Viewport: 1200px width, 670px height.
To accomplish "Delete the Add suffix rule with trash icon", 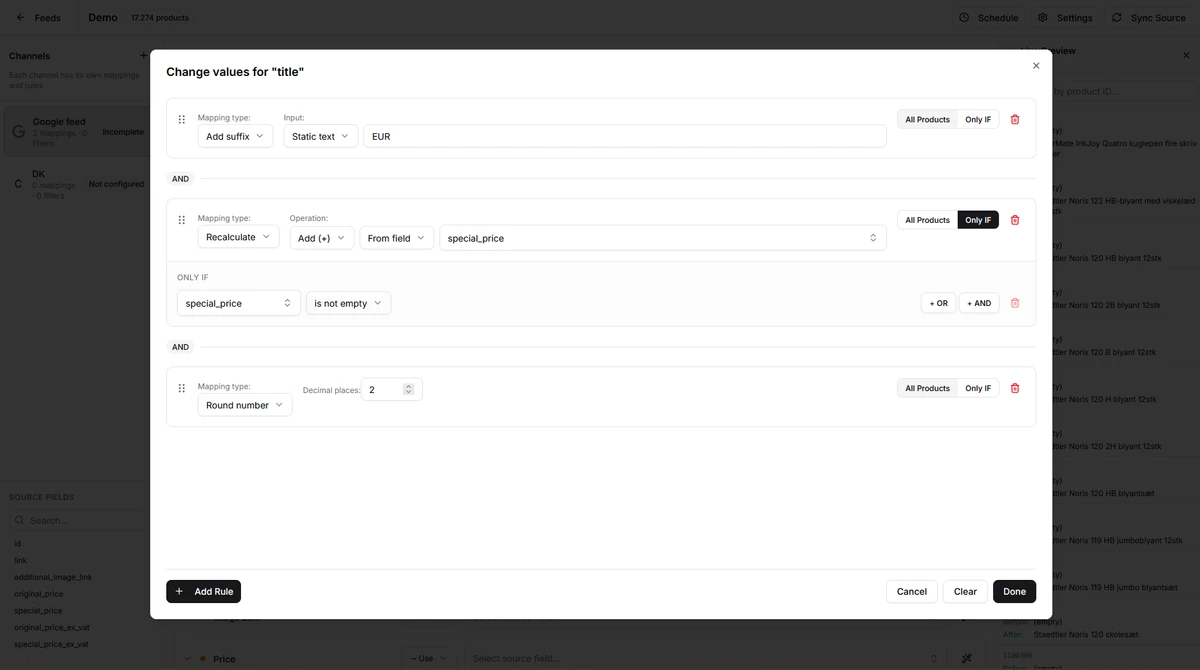I will tap(1015, 120).
